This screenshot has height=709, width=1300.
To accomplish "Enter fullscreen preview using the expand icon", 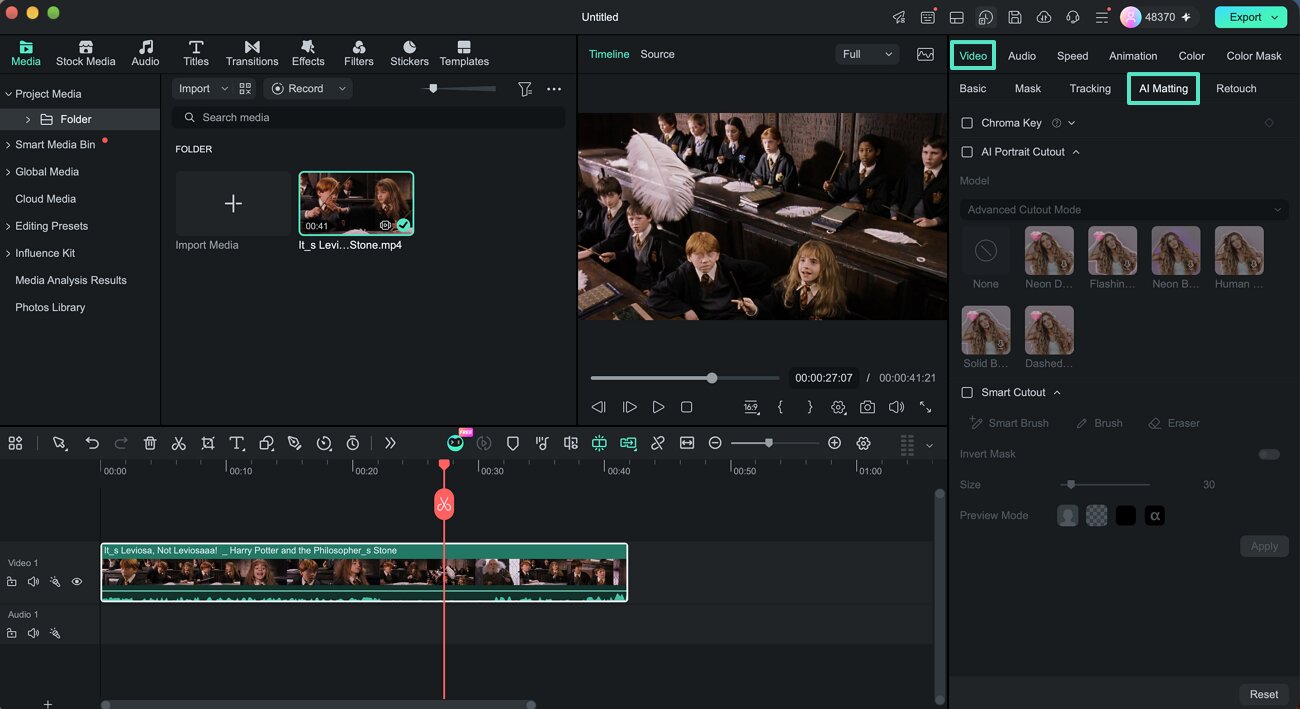I will (925, 407).
